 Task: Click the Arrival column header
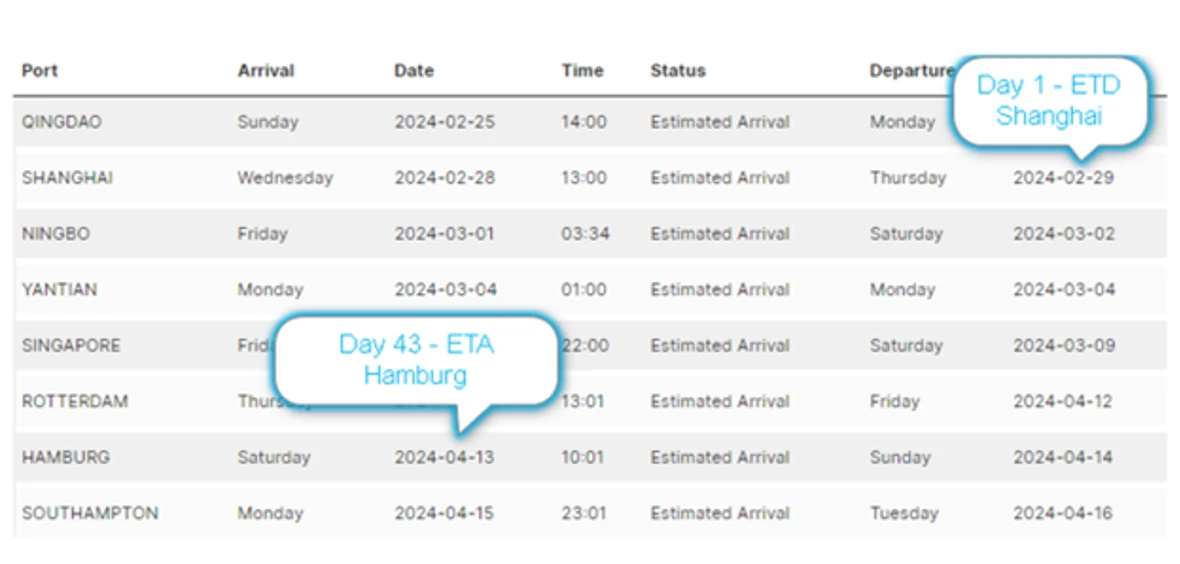click(x=264, y=71)
